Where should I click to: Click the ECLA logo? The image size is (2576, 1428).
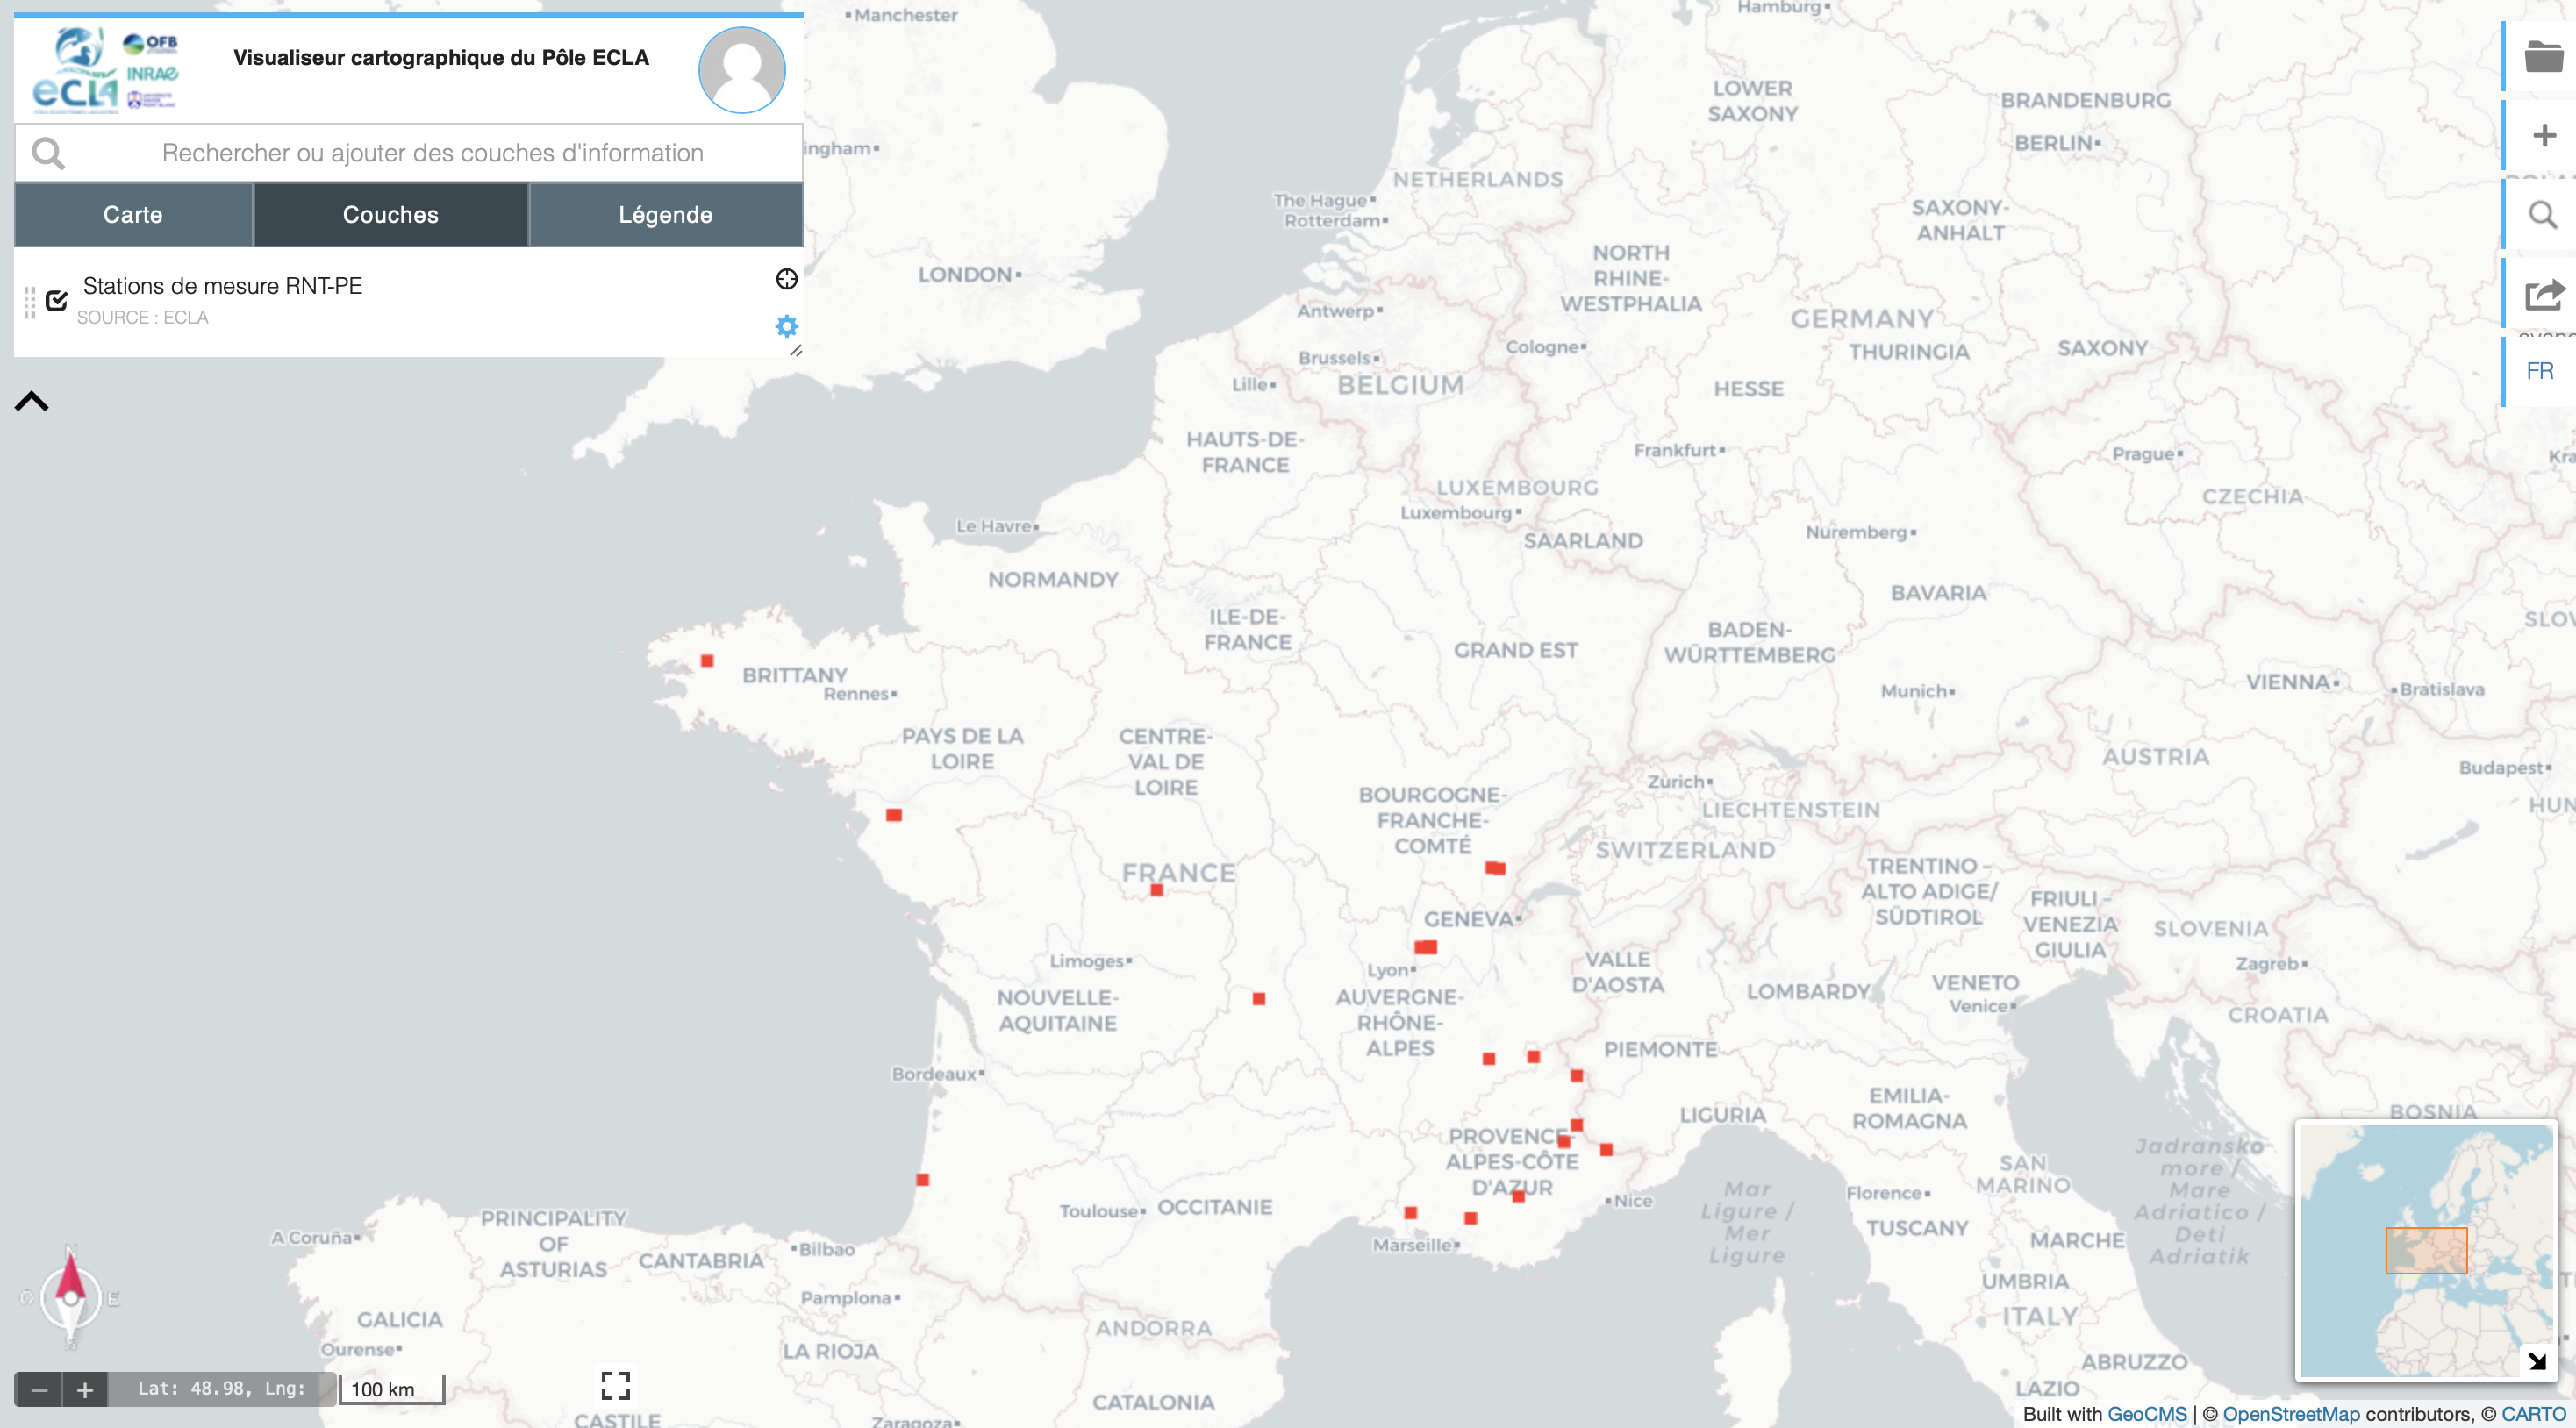105,70
